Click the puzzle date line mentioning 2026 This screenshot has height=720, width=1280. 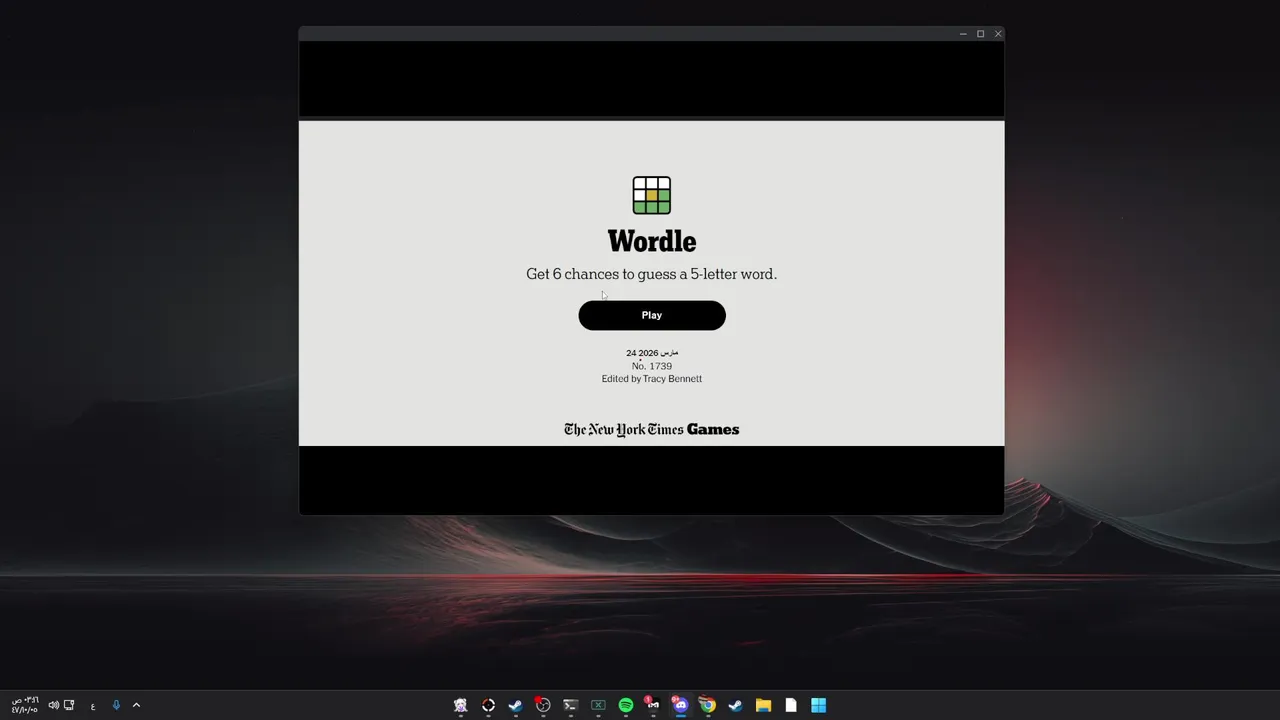[x=652, y=353]
